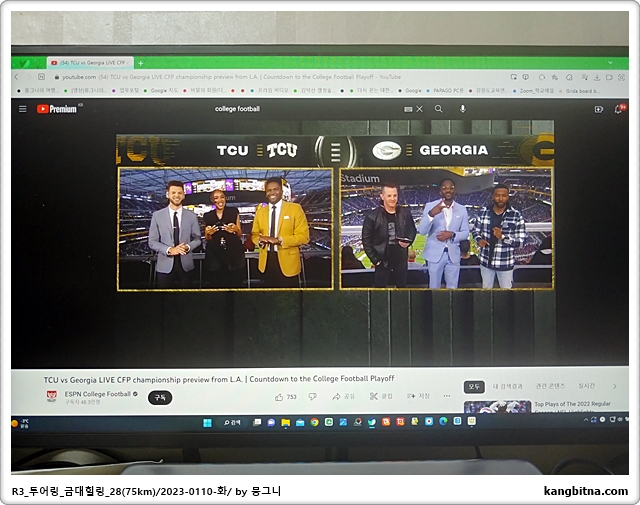640x505 pixels.
Task: Subscribe with the 구독 button
Action: [x=160, y=397]
